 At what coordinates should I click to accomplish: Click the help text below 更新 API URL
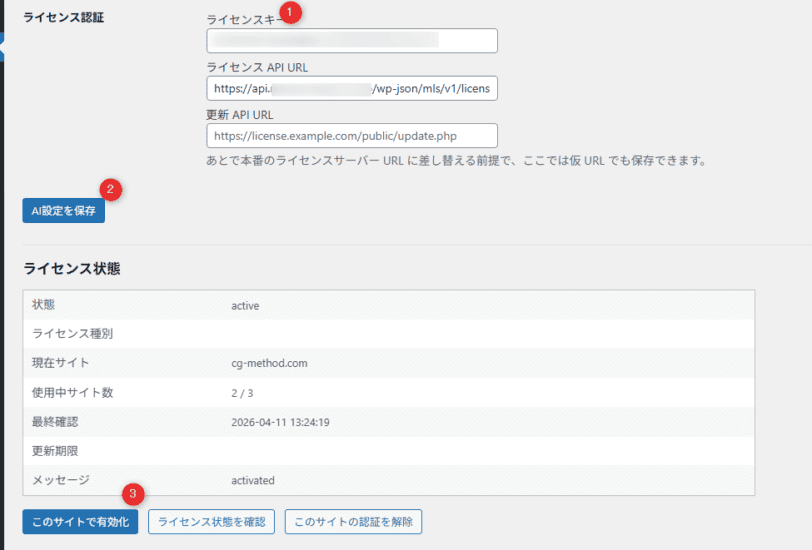pos(456,160)
